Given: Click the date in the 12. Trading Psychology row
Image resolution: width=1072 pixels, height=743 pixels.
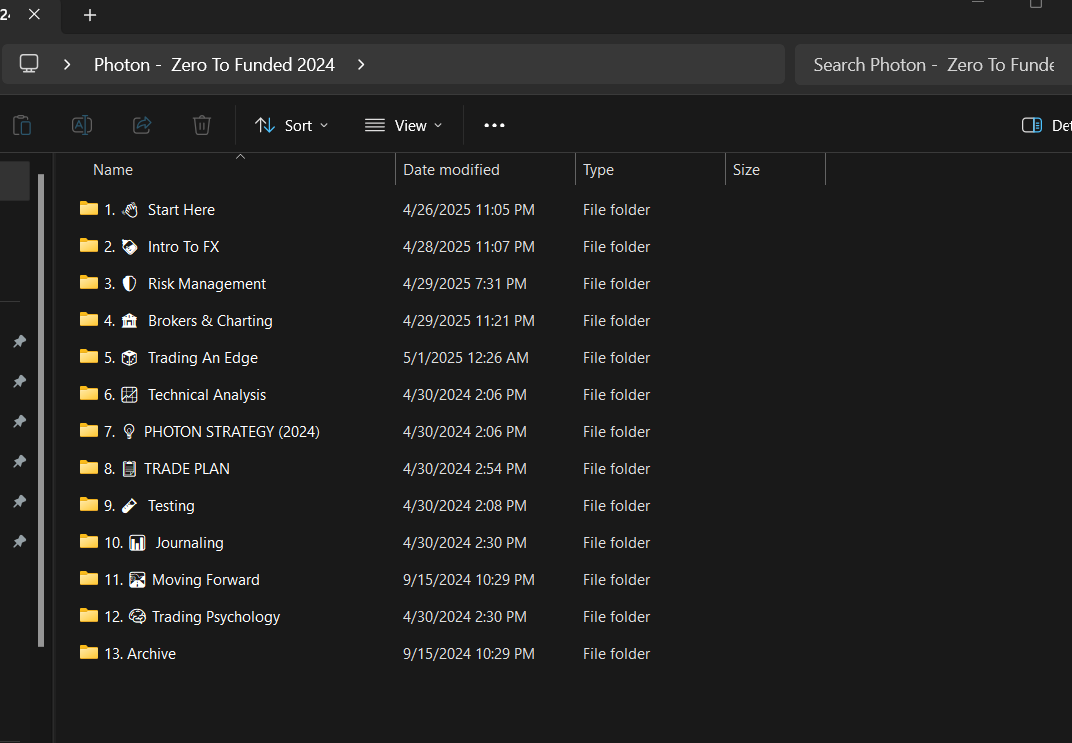Looking at the screenshot, I should [464, 617].
